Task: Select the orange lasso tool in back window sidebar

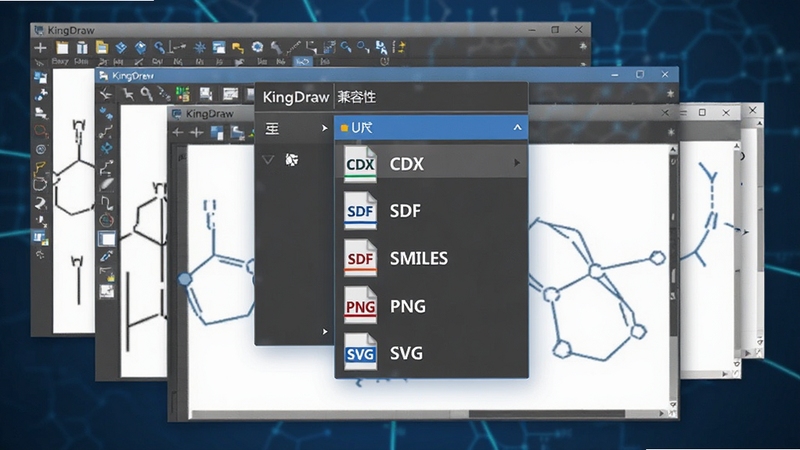Action: tap(41, 131)
